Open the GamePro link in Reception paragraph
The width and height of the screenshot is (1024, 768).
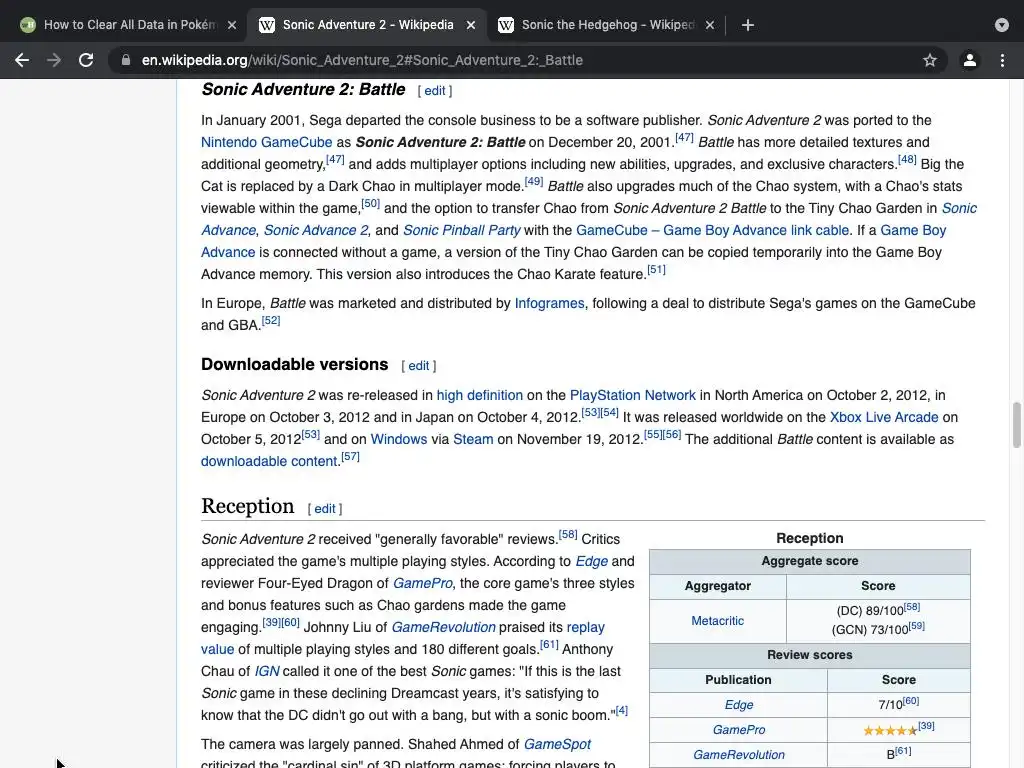coord(422,583)
